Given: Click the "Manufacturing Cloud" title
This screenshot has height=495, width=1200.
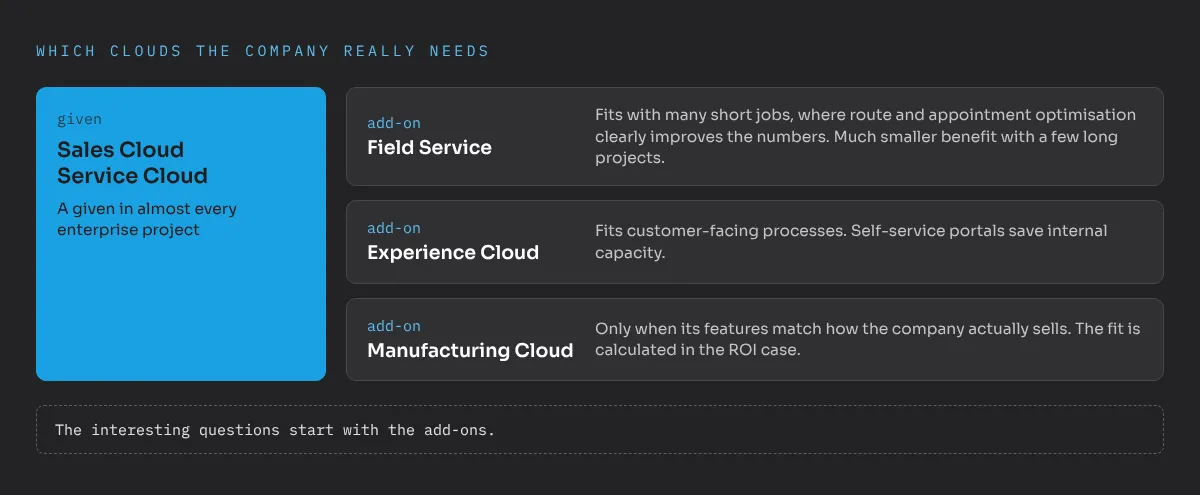Looking at the screenshot, I should click(470, 351).
